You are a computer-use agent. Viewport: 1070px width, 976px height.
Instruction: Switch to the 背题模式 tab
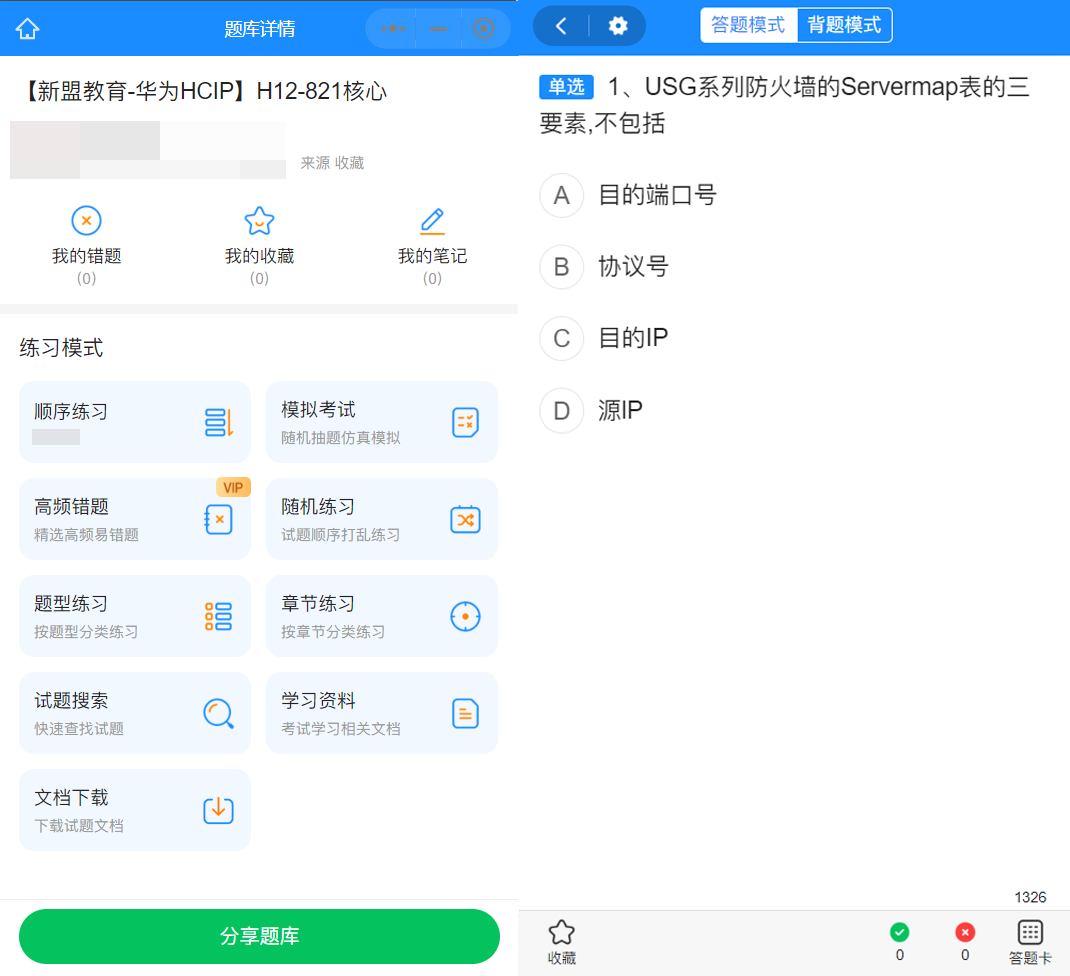[x=844, y=25]
